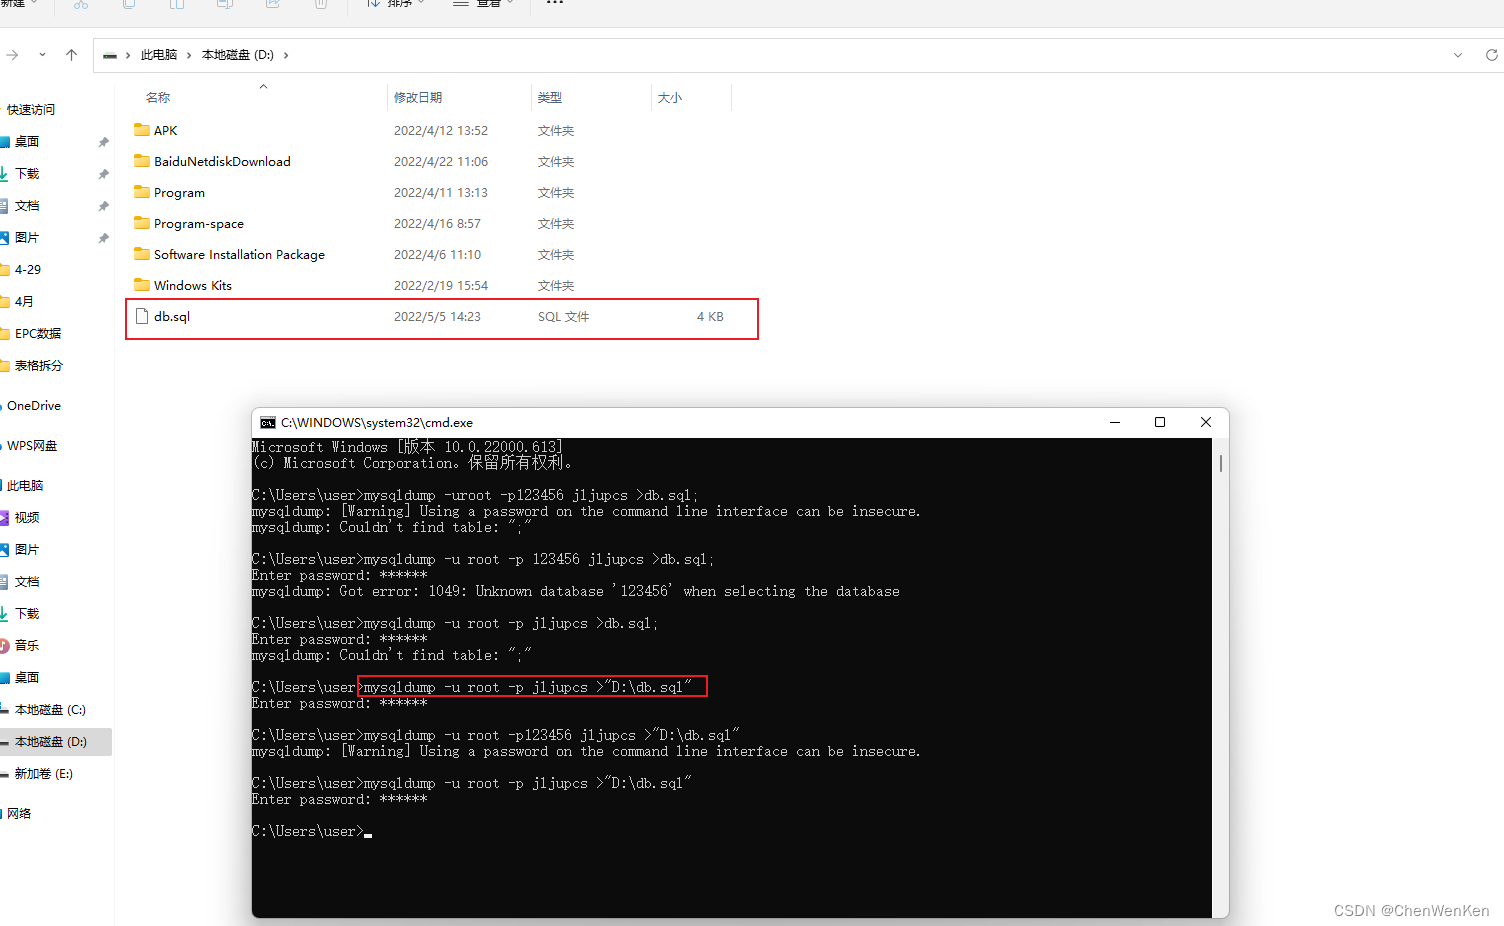Click the db.sql file icon

(x=142, y=316)
